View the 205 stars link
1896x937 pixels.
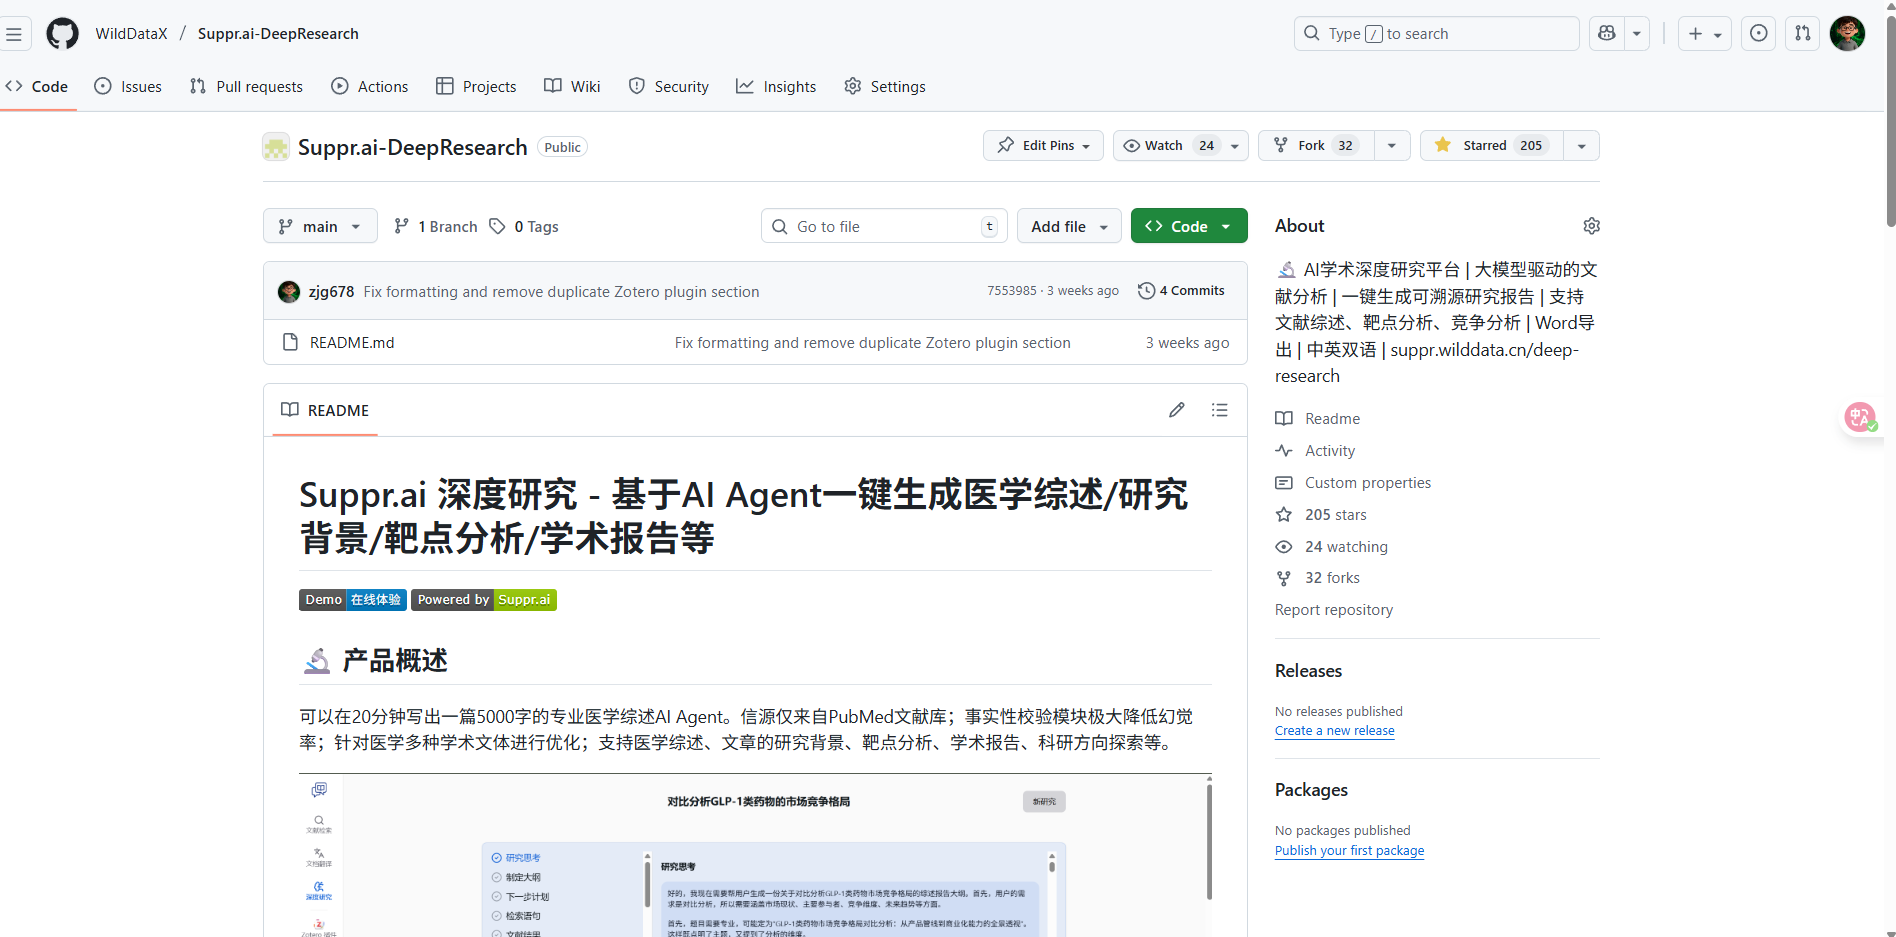(1321, 515)
